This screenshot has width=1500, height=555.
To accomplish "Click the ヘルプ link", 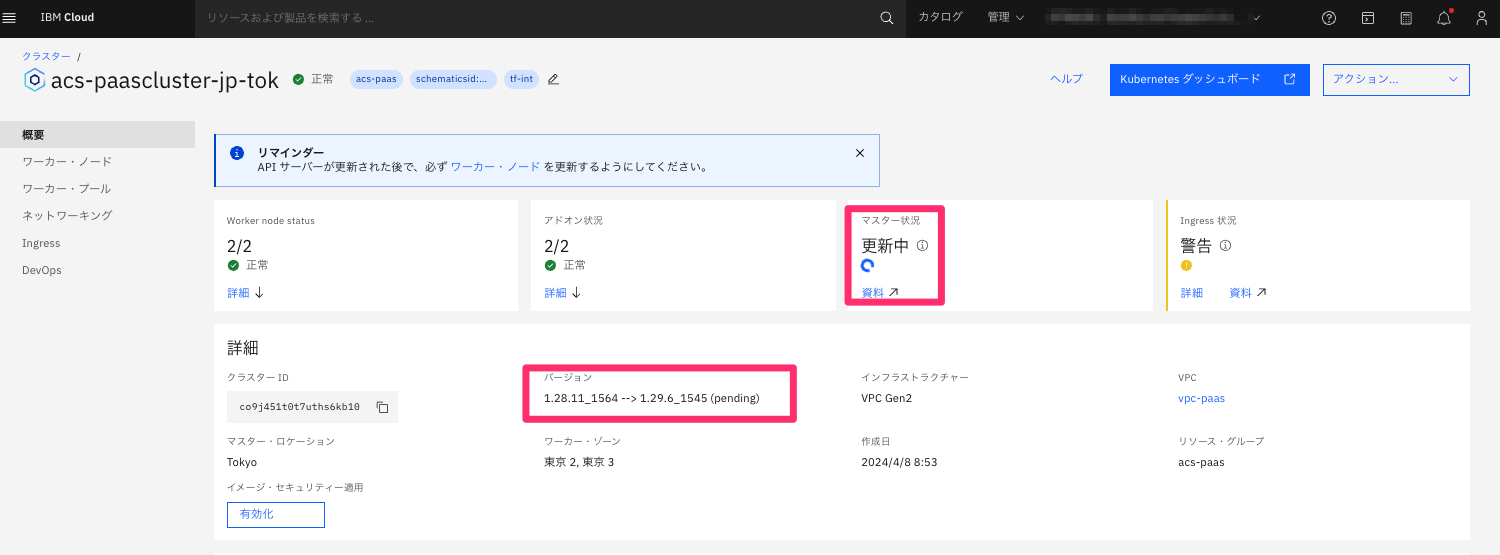I will tap(1066, 79).
